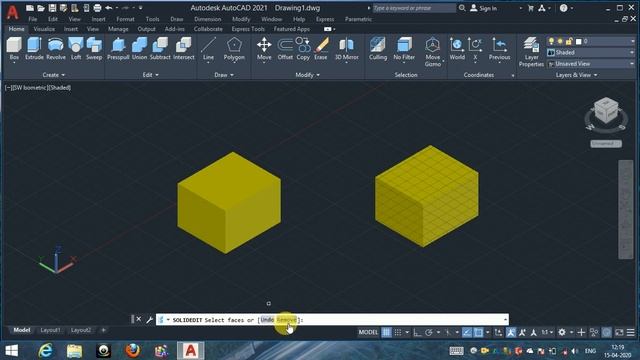
Task: Use the Erase tool
Action: point(321,49)
